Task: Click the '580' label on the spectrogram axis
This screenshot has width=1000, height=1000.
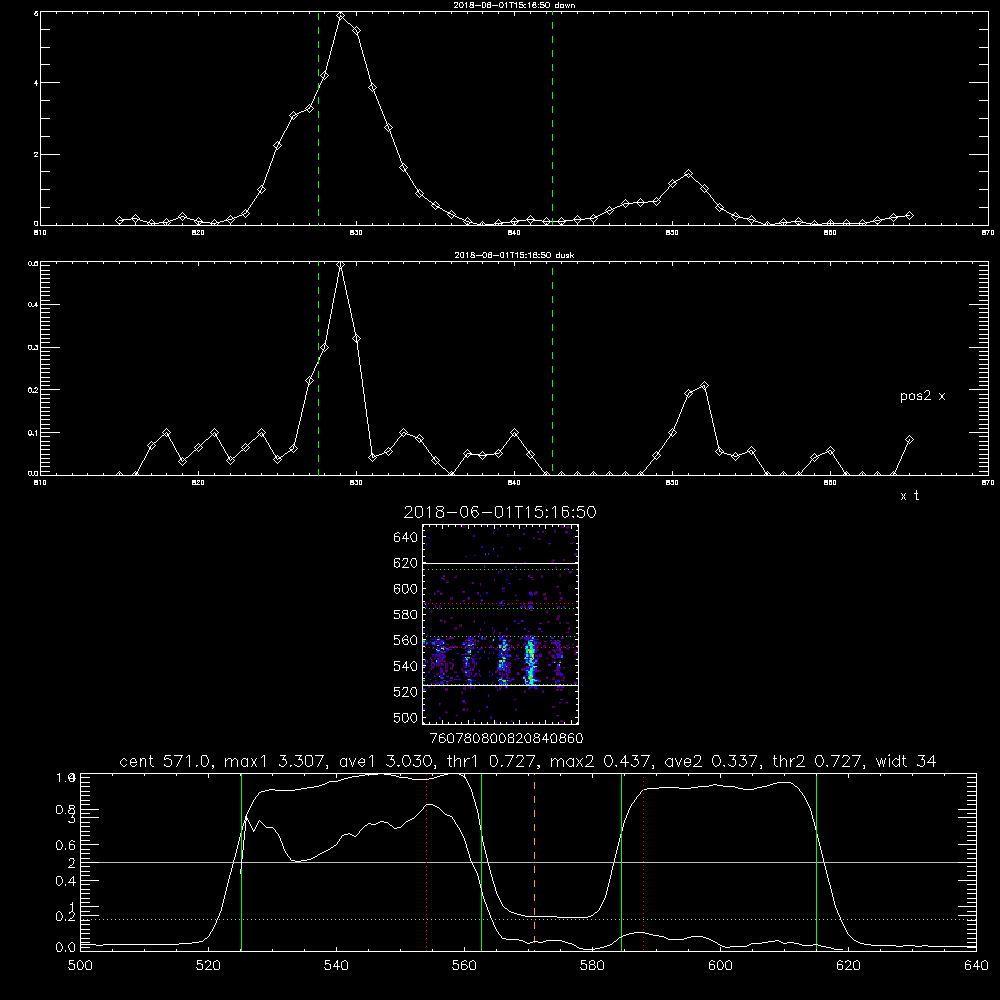Action: click(406, 615)
